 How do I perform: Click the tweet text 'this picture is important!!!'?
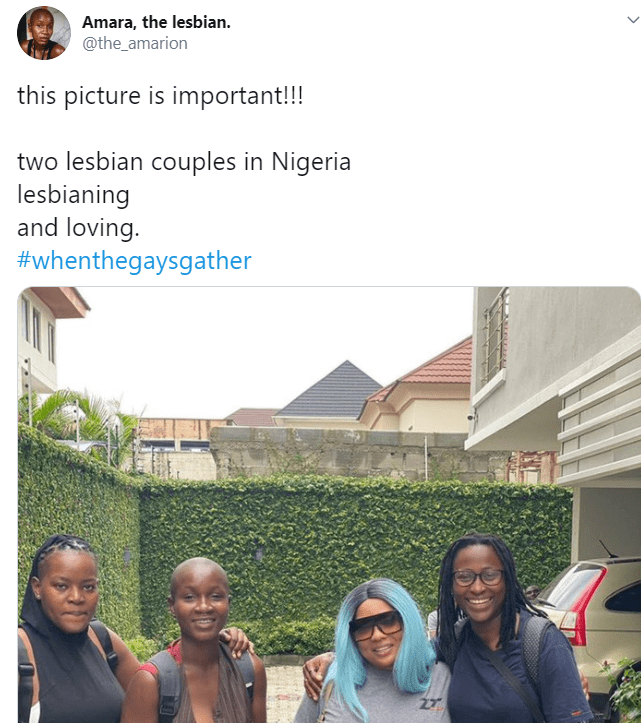click(160, 96)
